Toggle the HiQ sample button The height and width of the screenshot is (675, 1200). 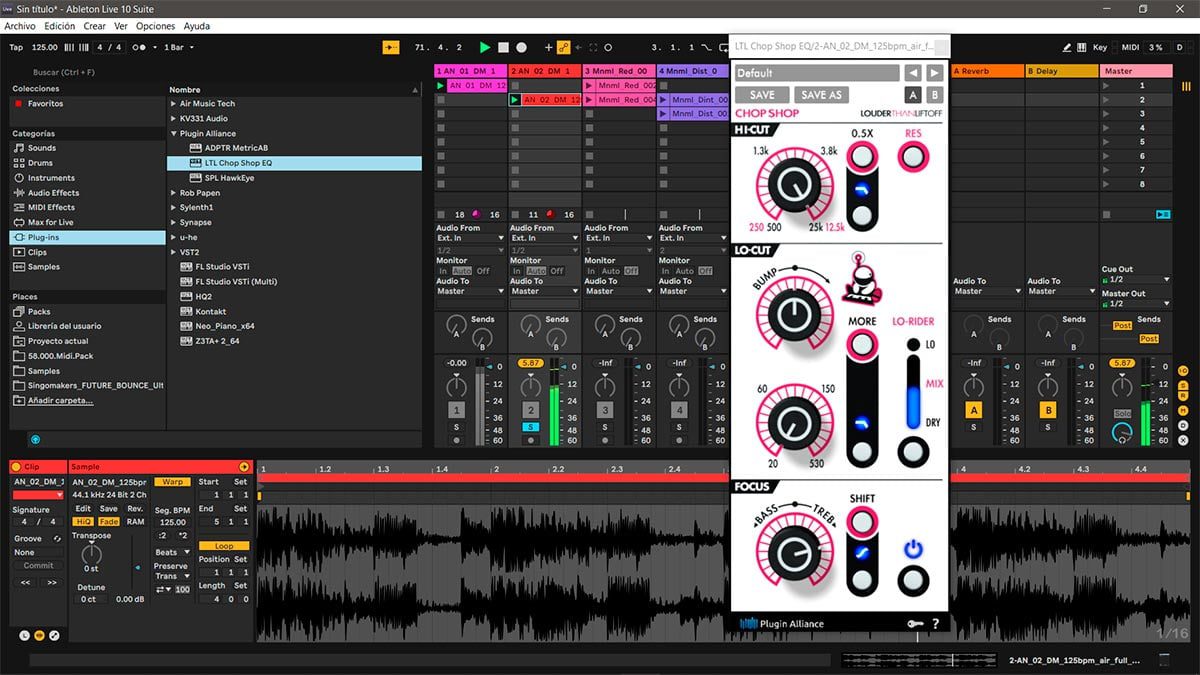click(83, 521)
